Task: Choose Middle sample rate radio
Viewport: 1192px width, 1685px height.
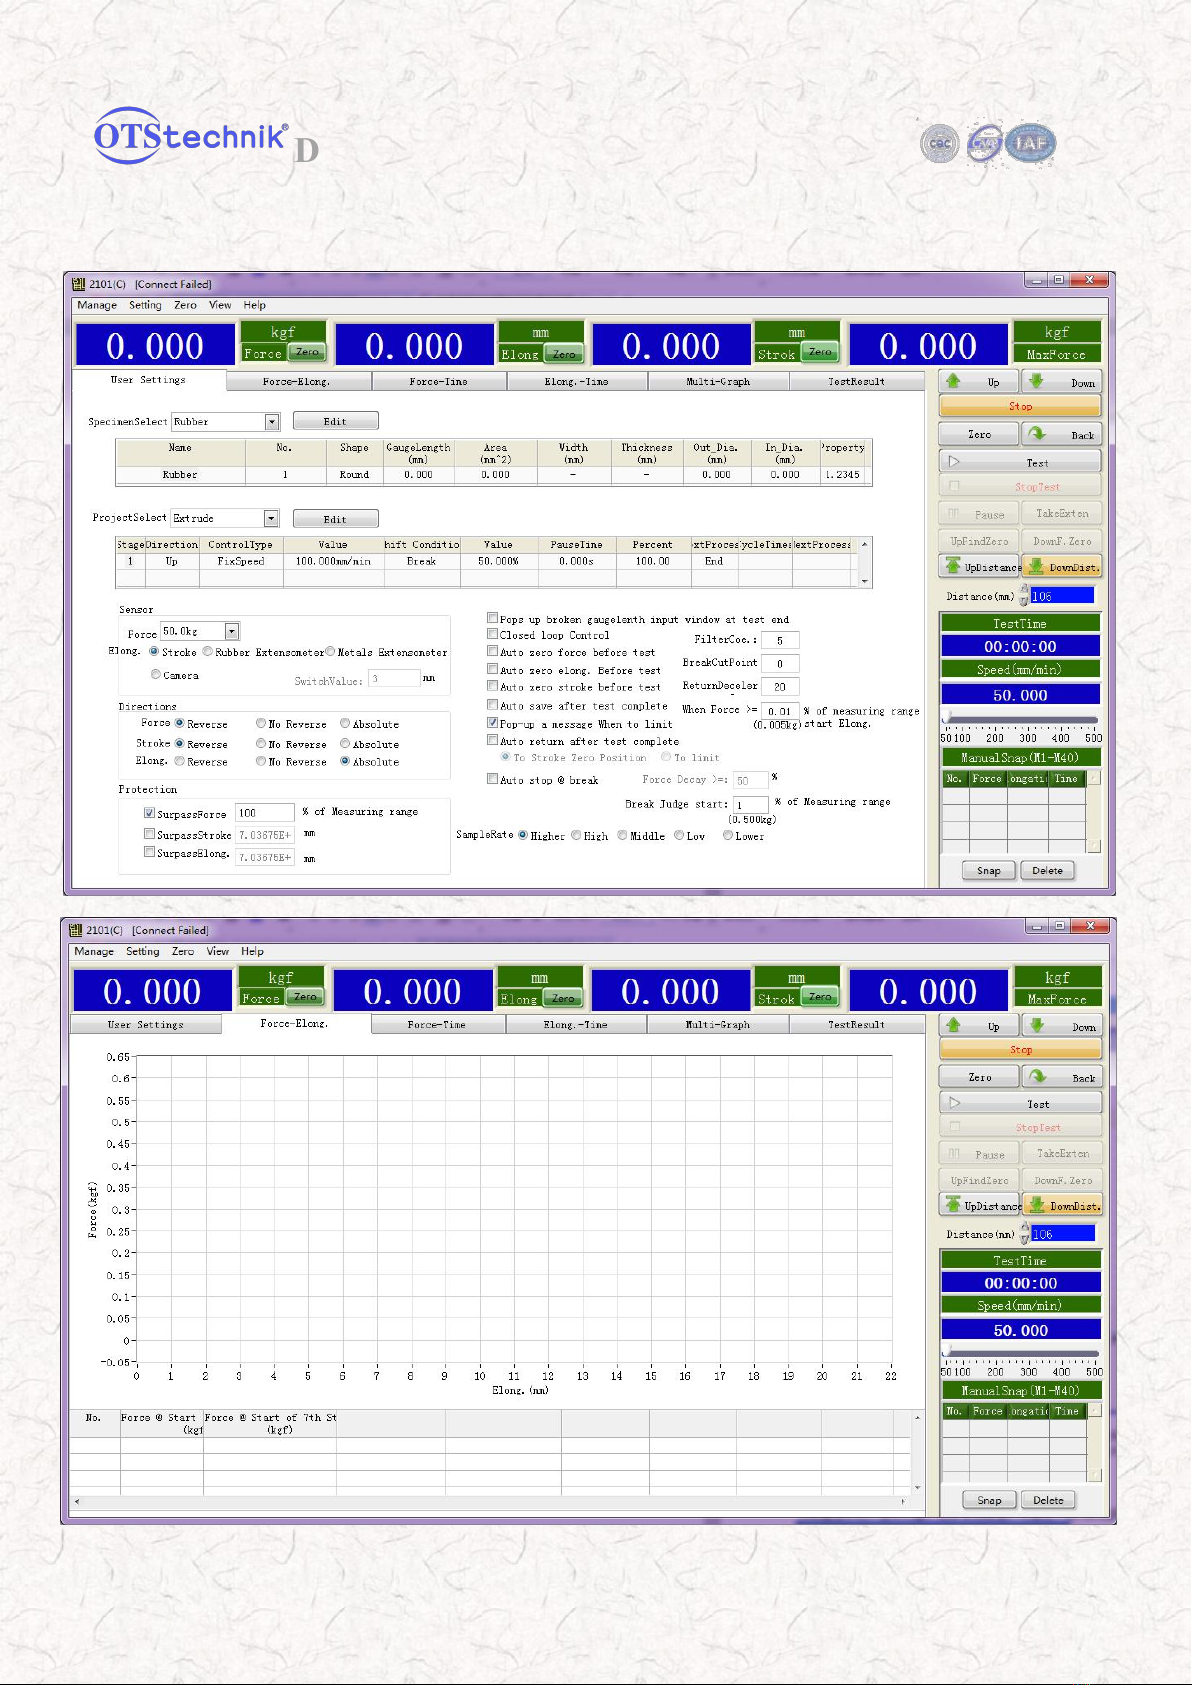Action: pos(622,835)
